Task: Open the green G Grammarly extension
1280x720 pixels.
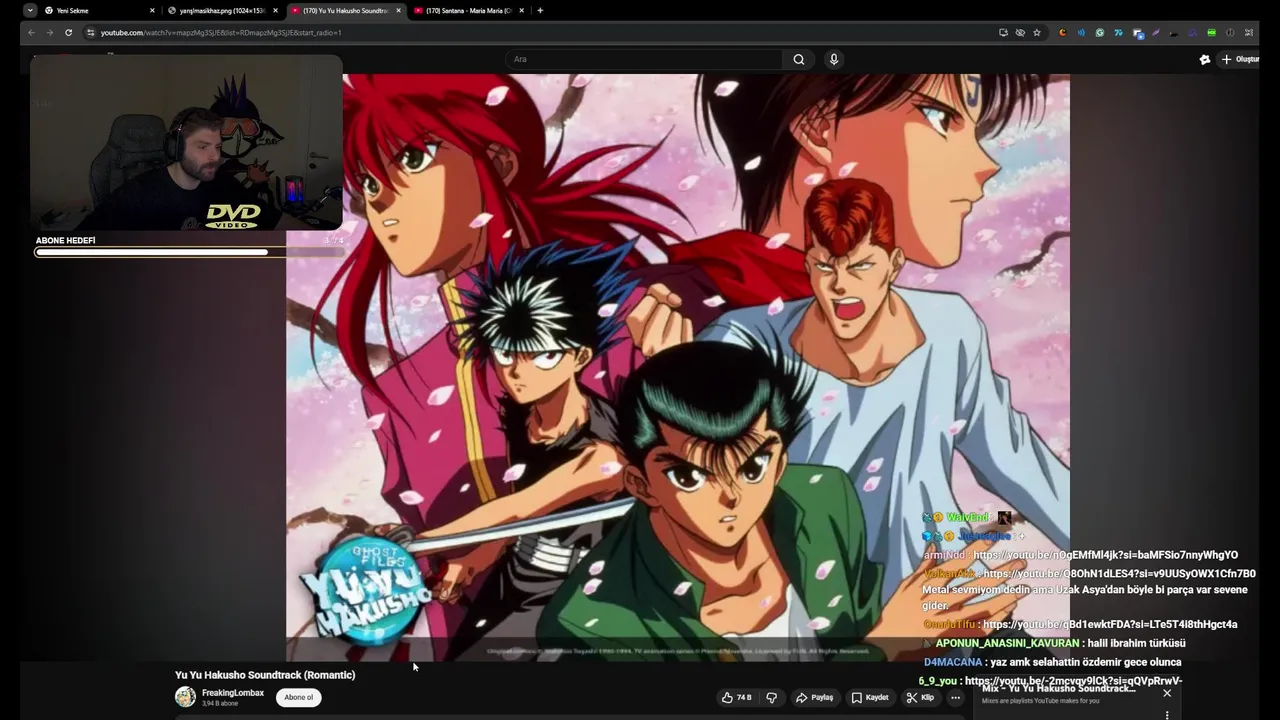Action: (1099, 32)
